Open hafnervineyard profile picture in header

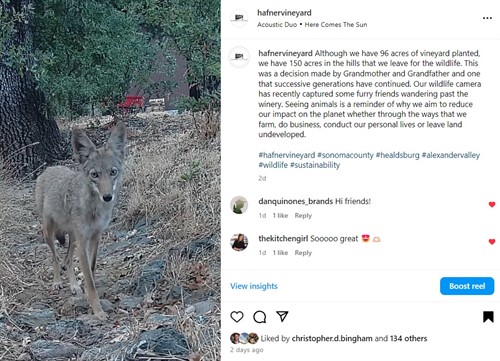coord(239,18)
